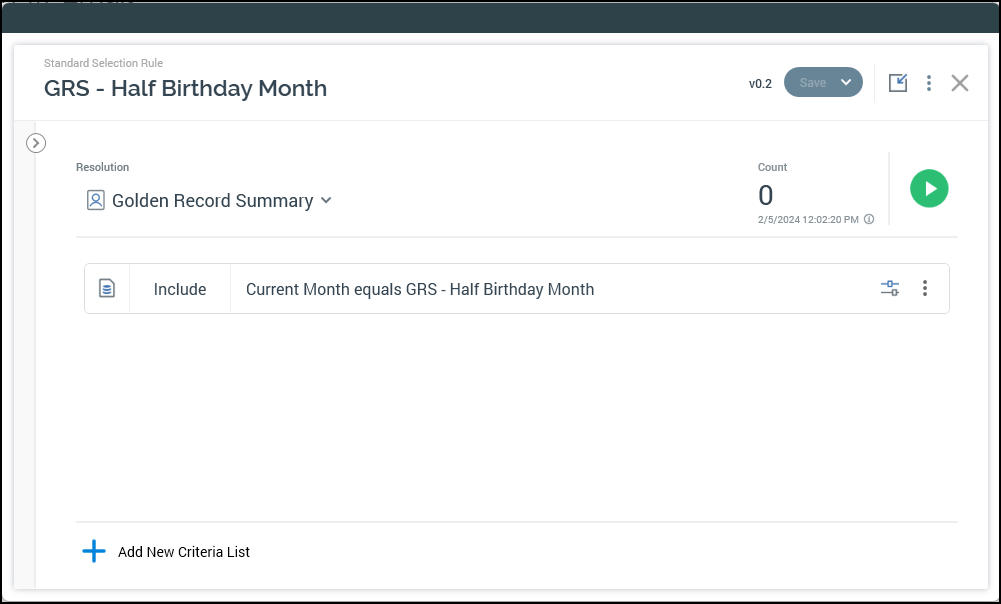
Task: Click the criteria list document icon
Action: click(x=107, y=289)
